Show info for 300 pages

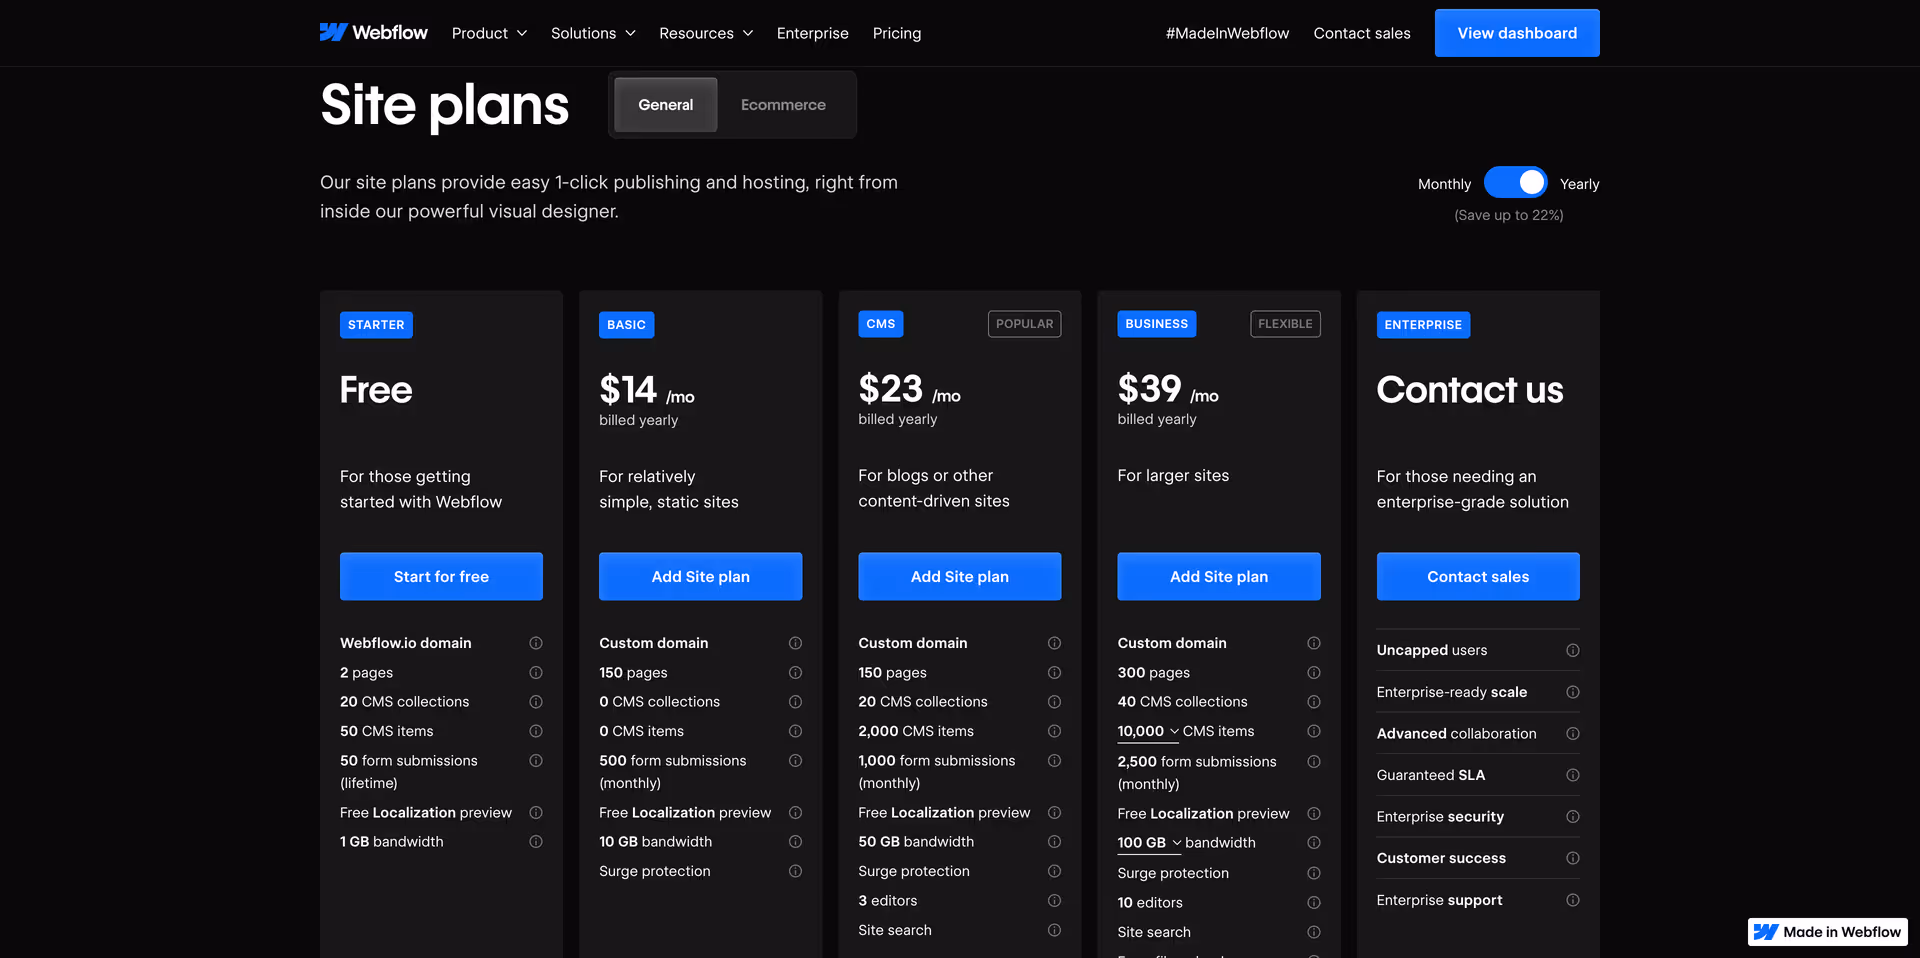(1314, 673)
